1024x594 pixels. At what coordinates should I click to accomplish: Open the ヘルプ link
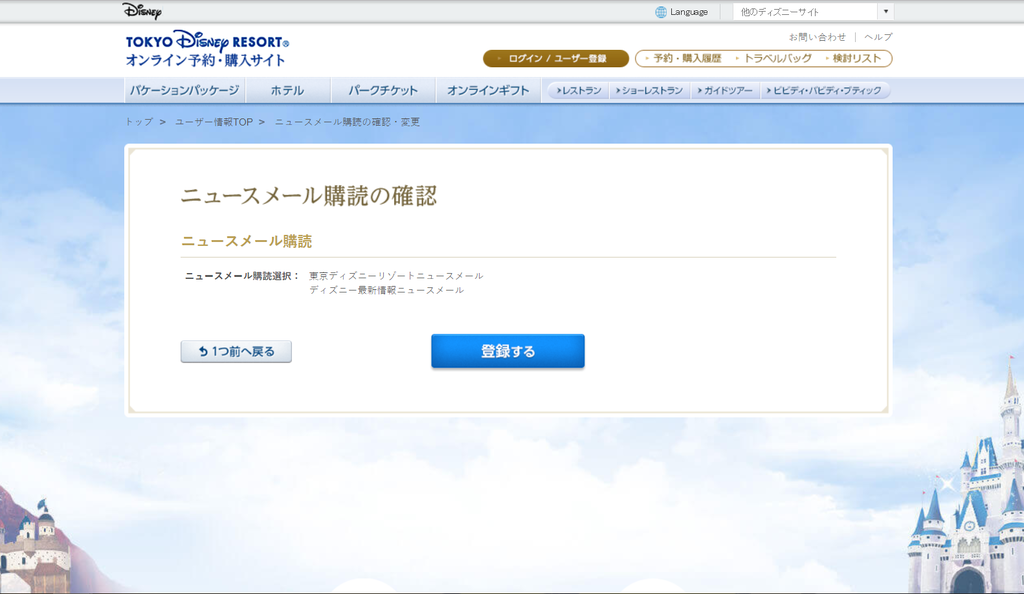coord(878,37)
